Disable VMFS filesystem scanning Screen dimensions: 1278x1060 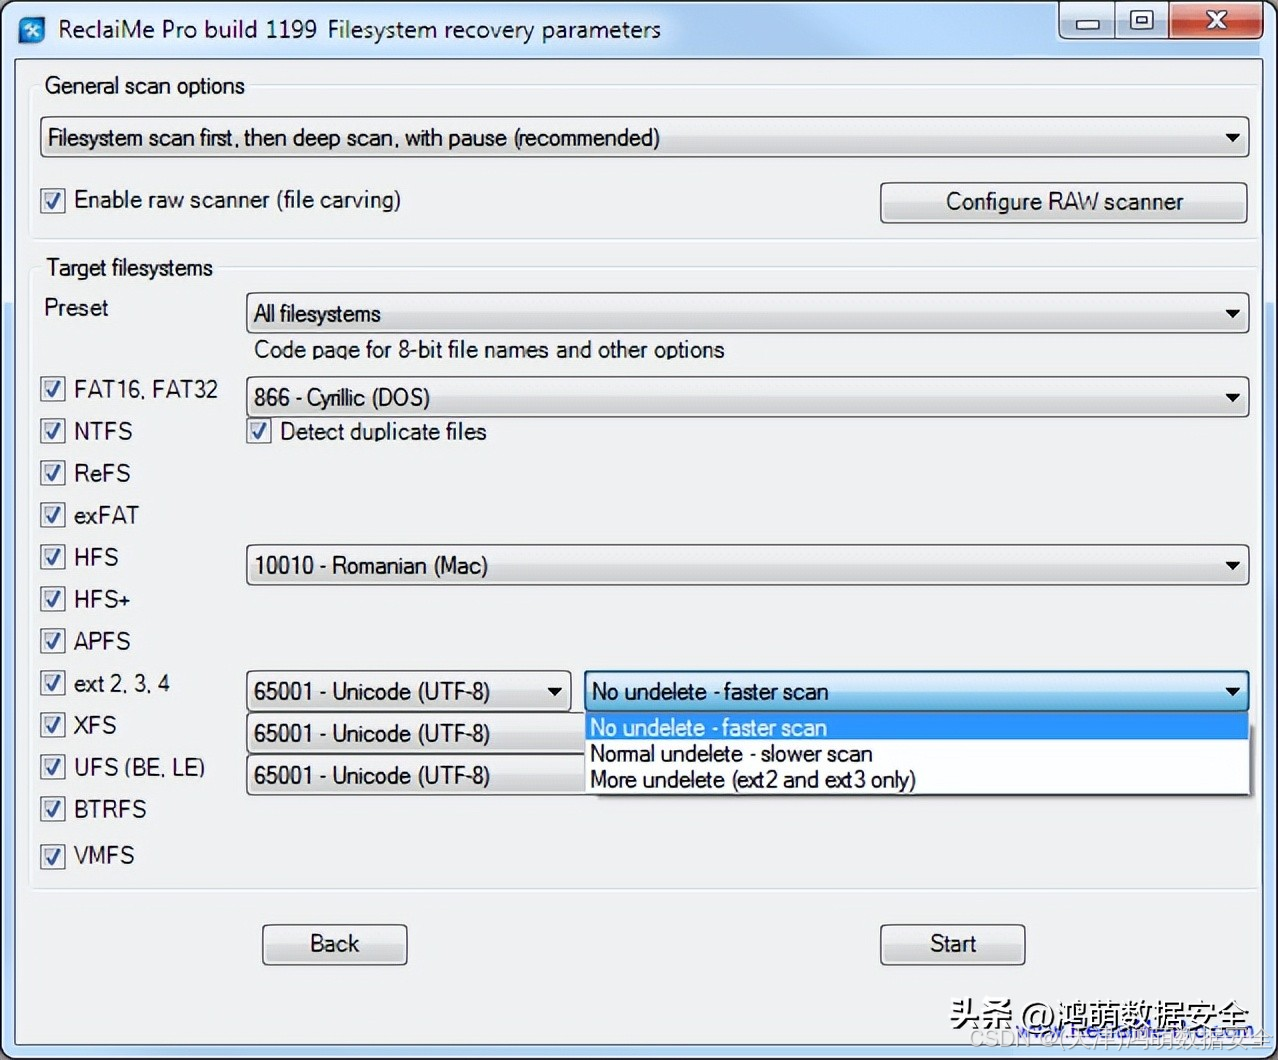coord(52,855)
